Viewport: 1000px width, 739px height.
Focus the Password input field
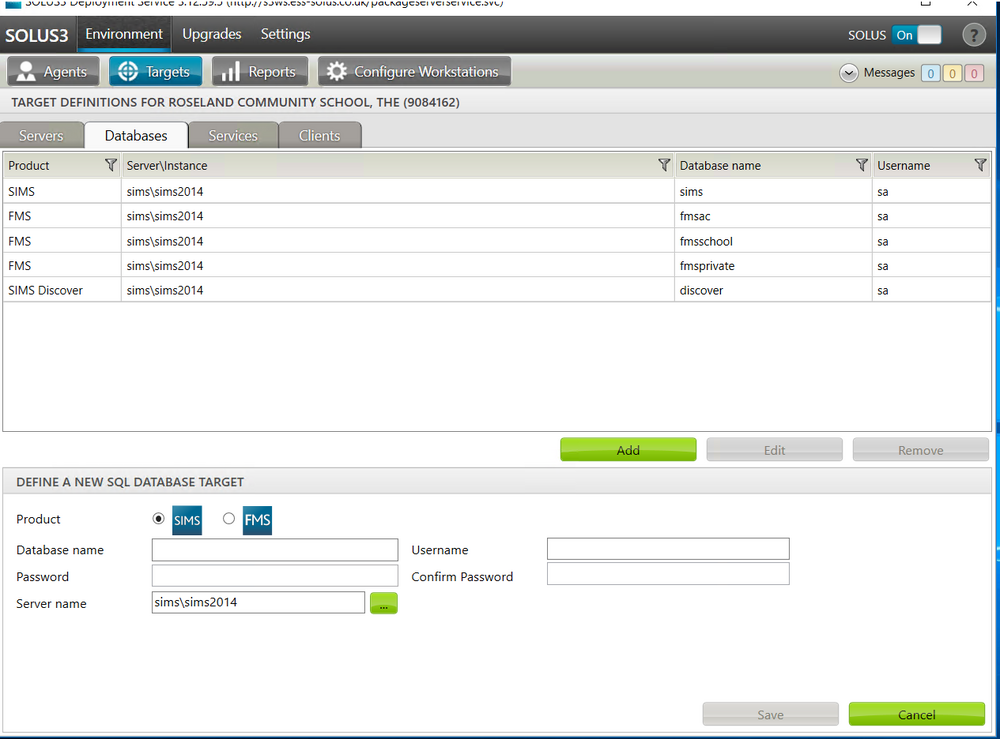[275, 576]
